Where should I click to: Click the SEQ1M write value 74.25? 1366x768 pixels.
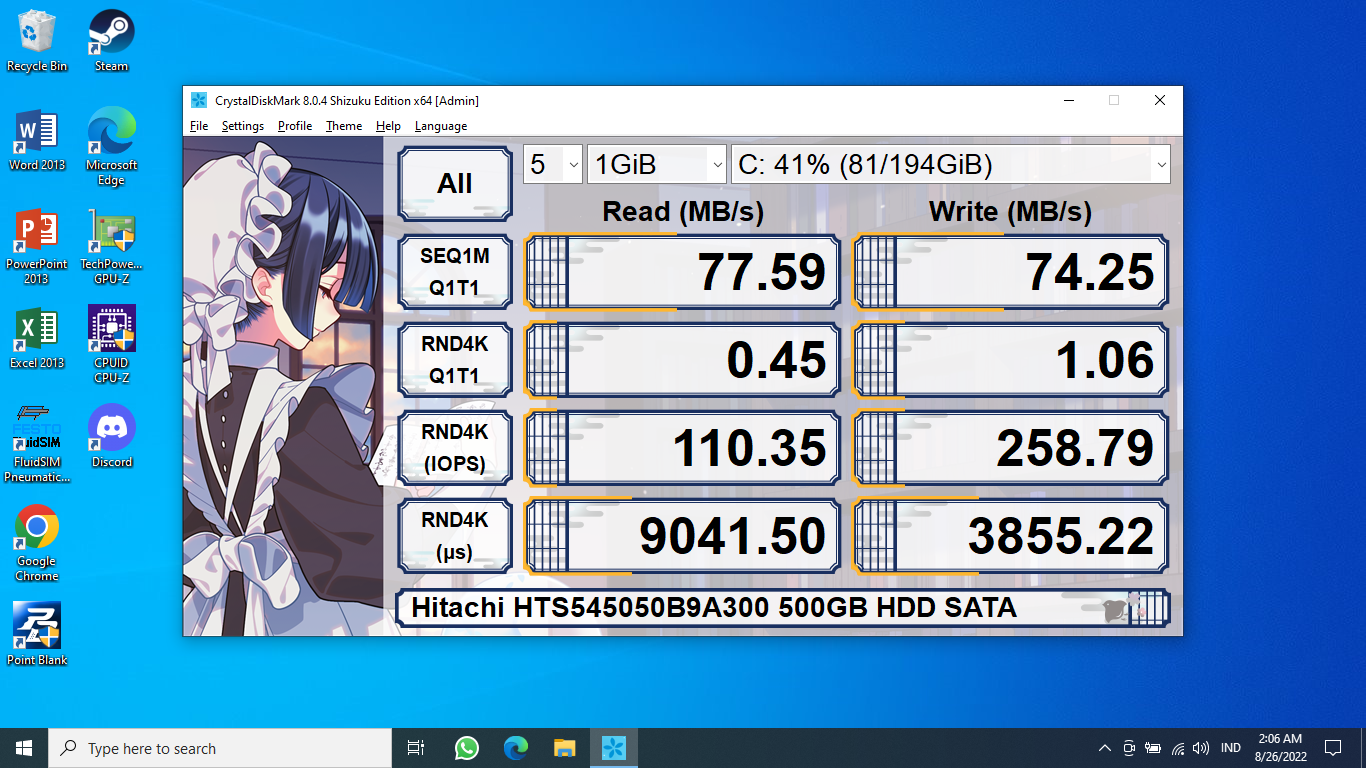point(1011,272)
